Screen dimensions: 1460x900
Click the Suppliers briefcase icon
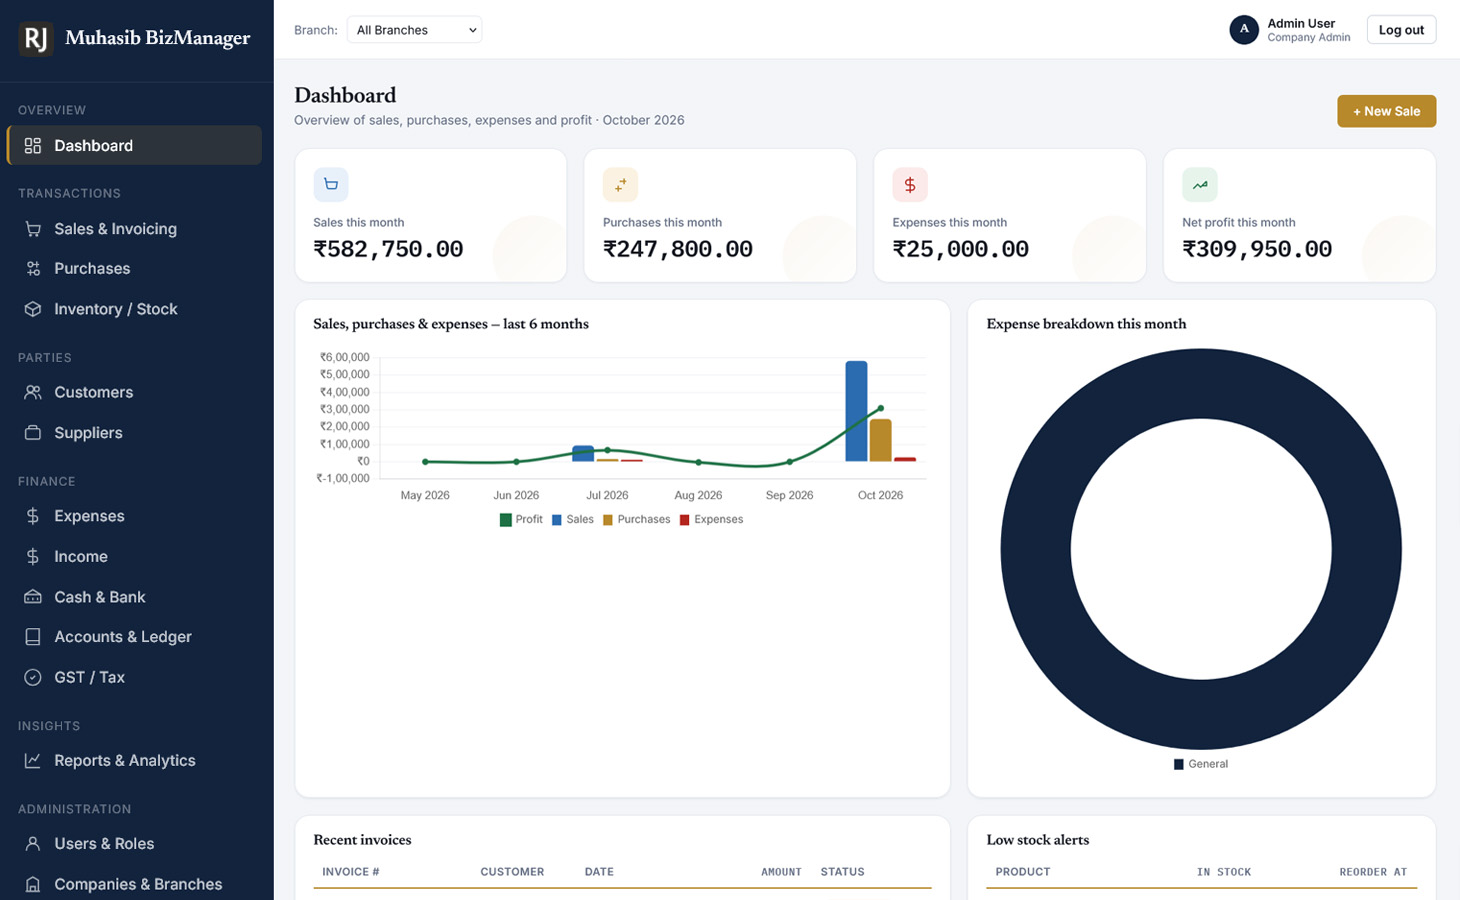pyautogui.click(x=33, y=433)
